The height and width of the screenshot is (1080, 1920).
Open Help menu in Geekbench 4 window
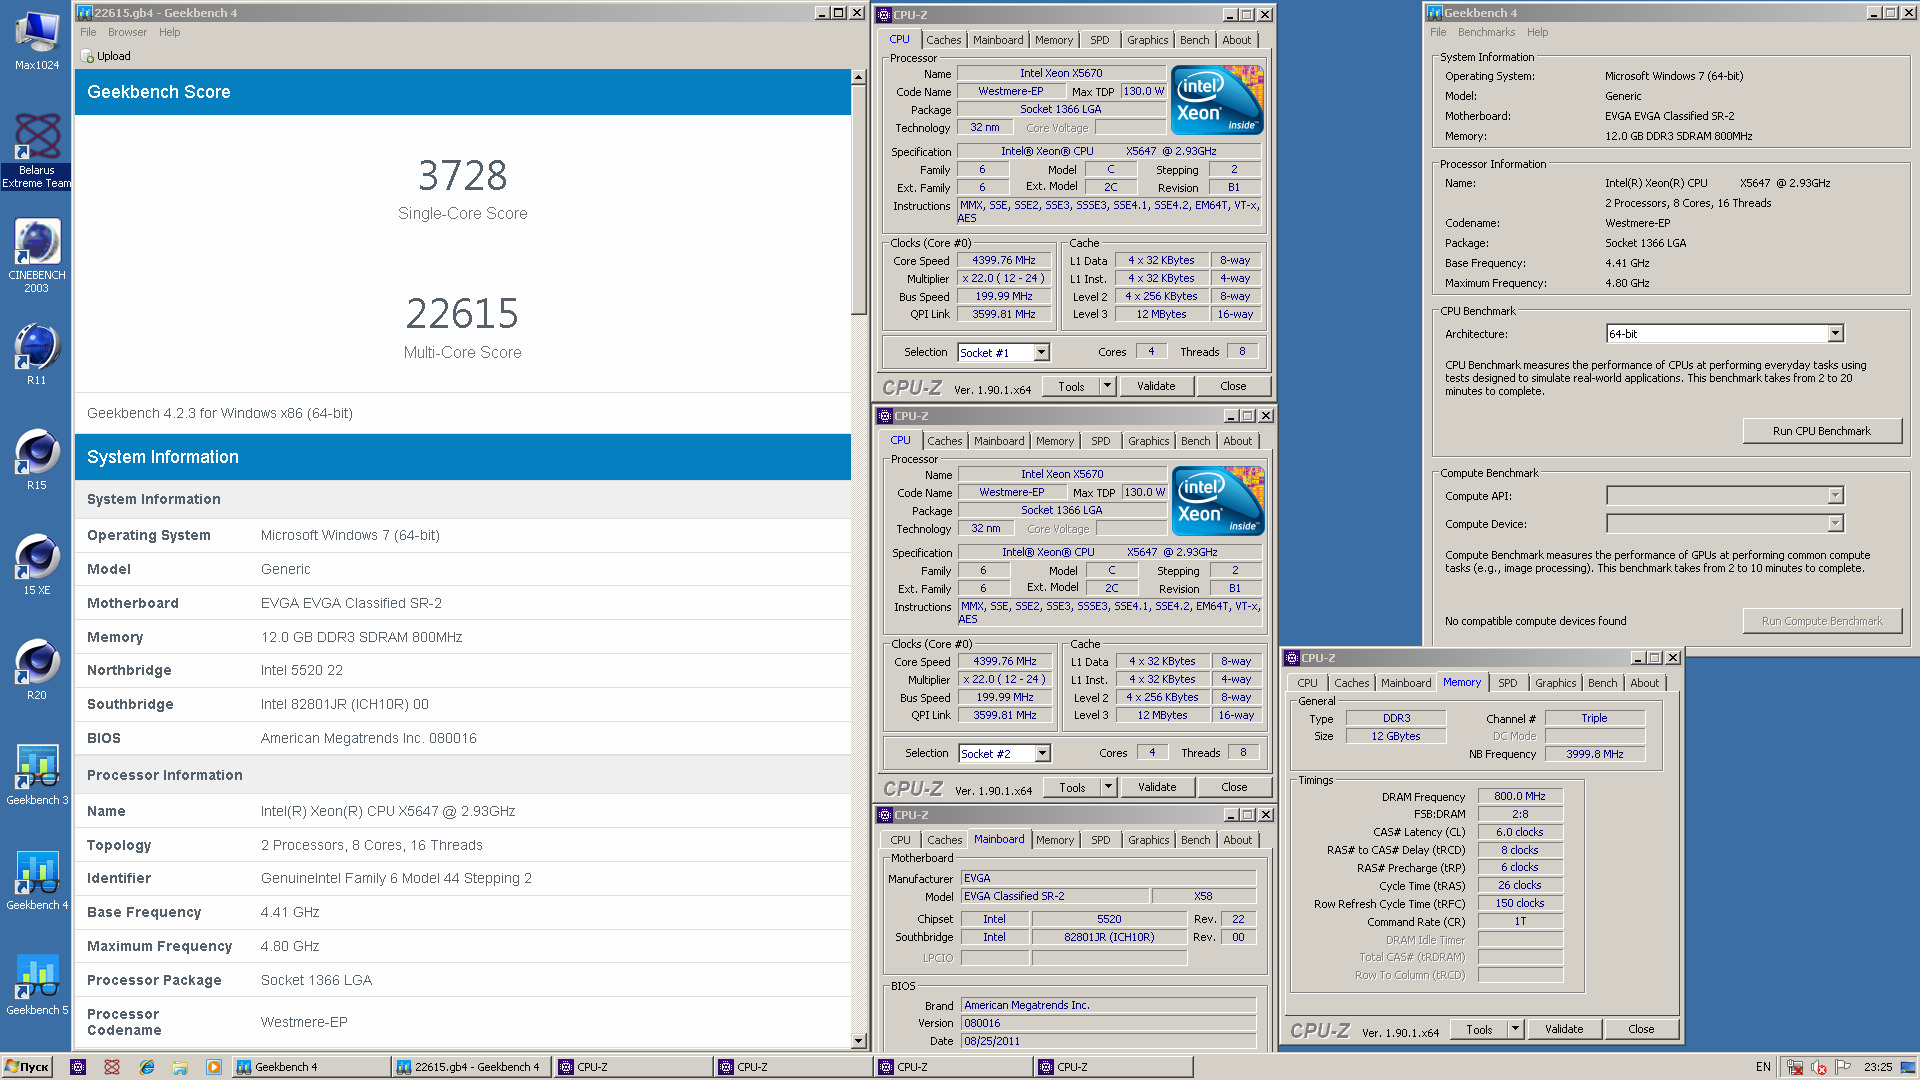(x=1537, y=32)
